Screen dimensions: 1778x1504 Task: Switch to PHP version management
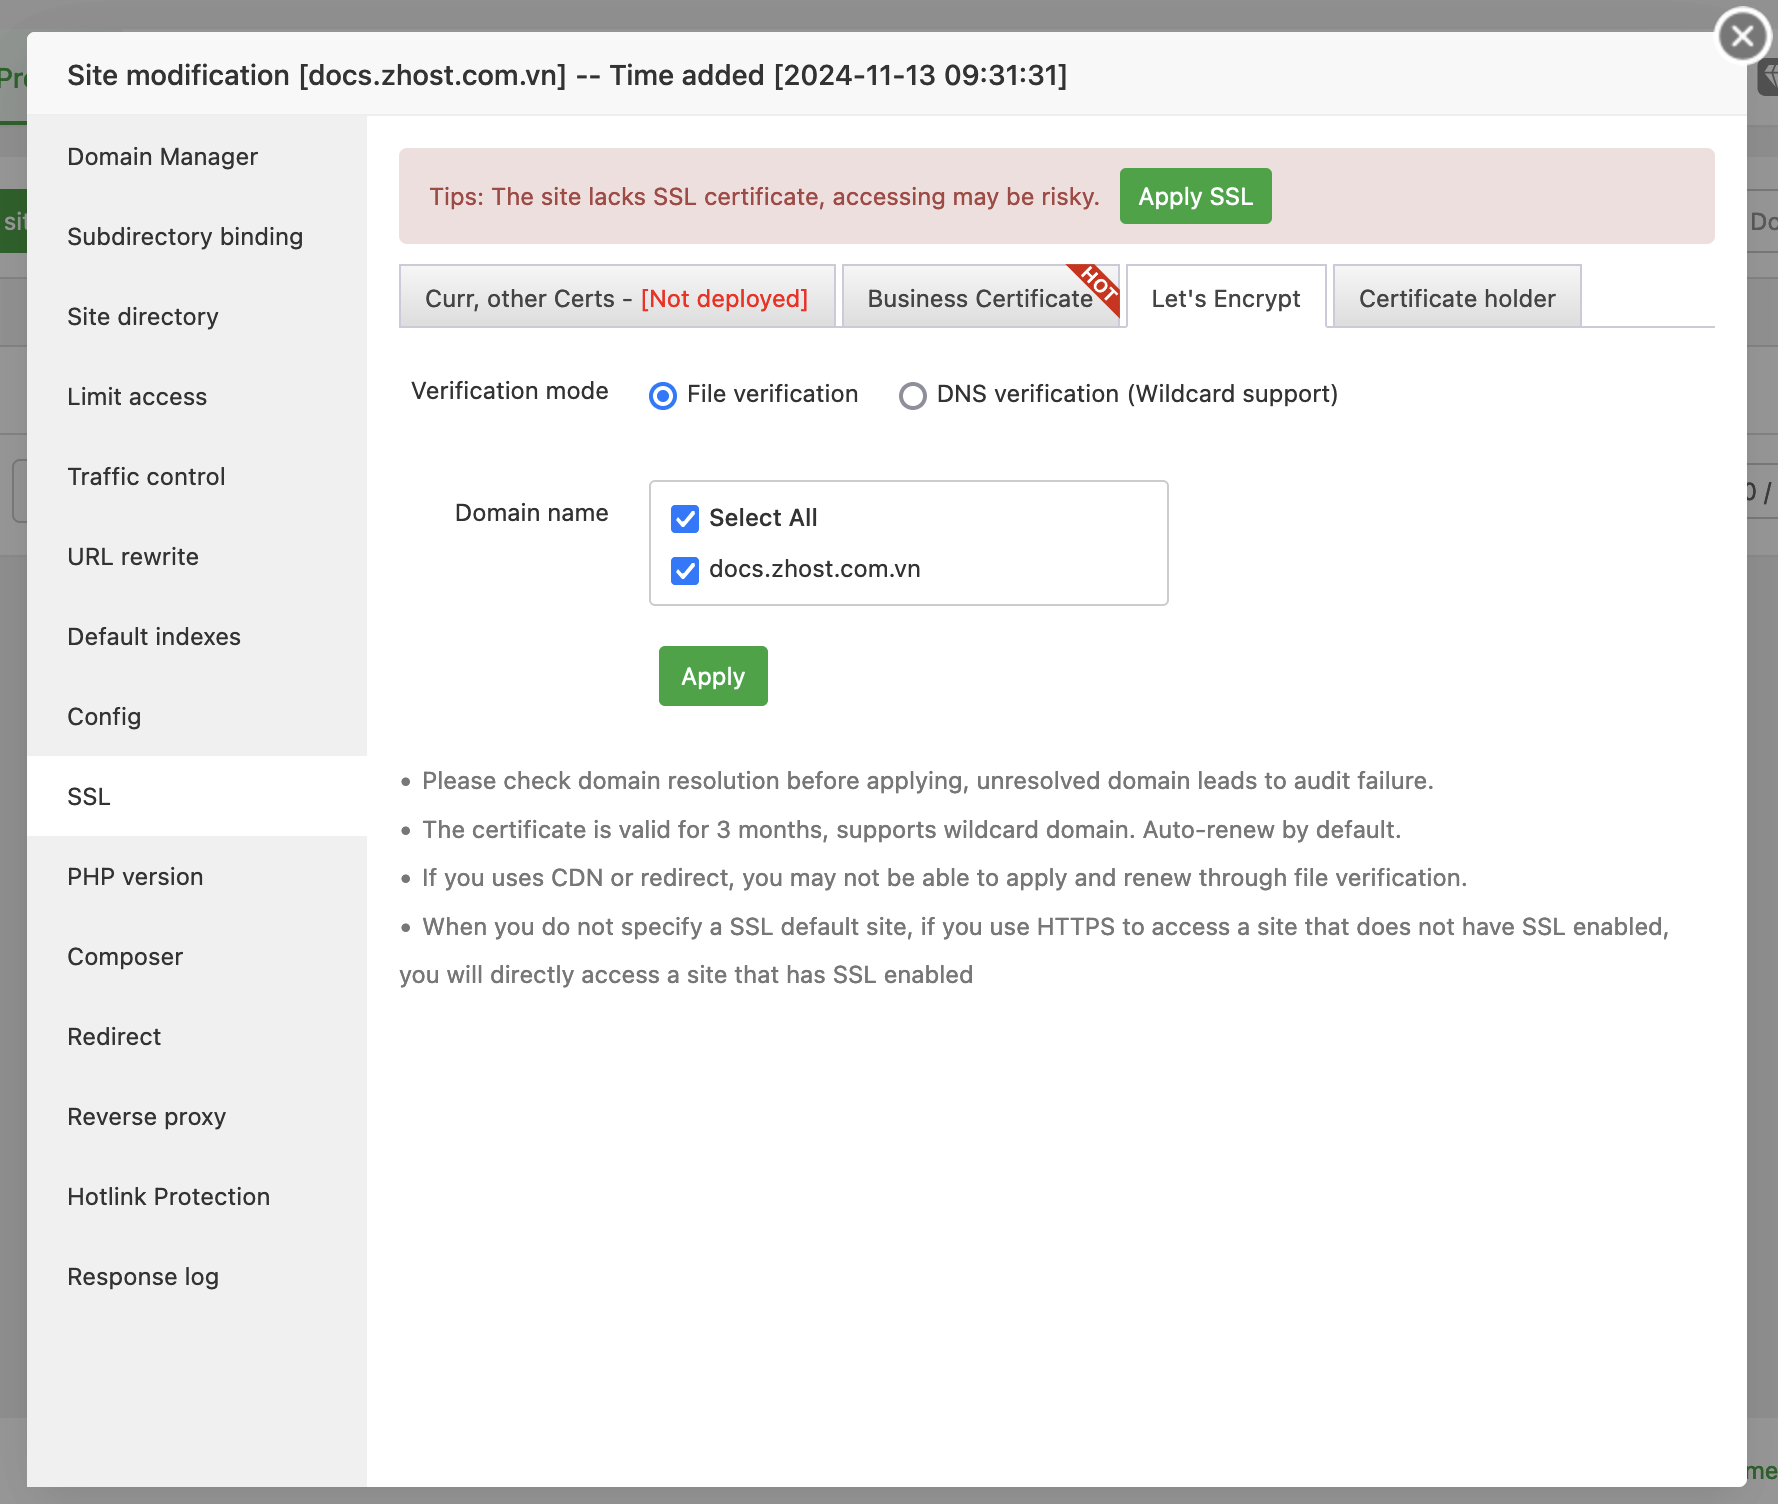[134, 876]
